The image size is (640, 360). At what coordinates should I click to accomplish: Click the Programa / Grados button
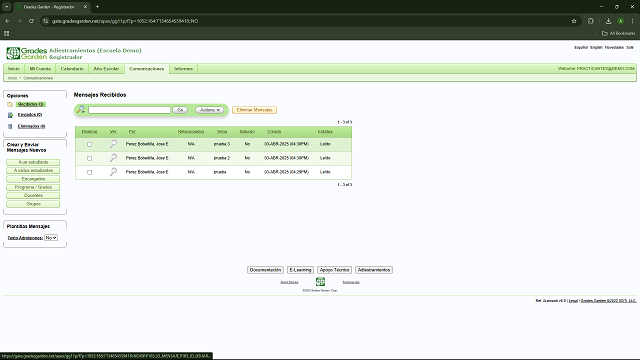[x=33, y=187]
